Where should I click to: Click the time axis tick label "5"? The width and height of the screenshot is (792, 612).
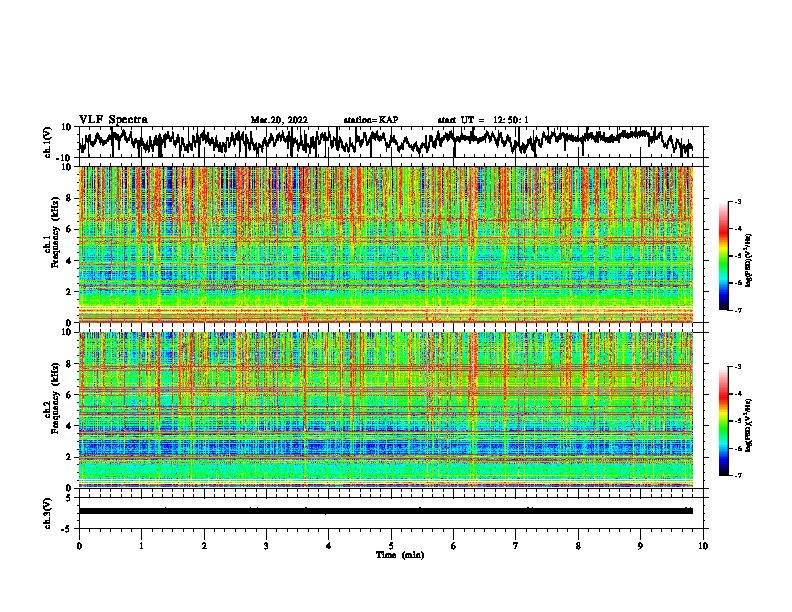pyautogui.click(x=391, y=546)
